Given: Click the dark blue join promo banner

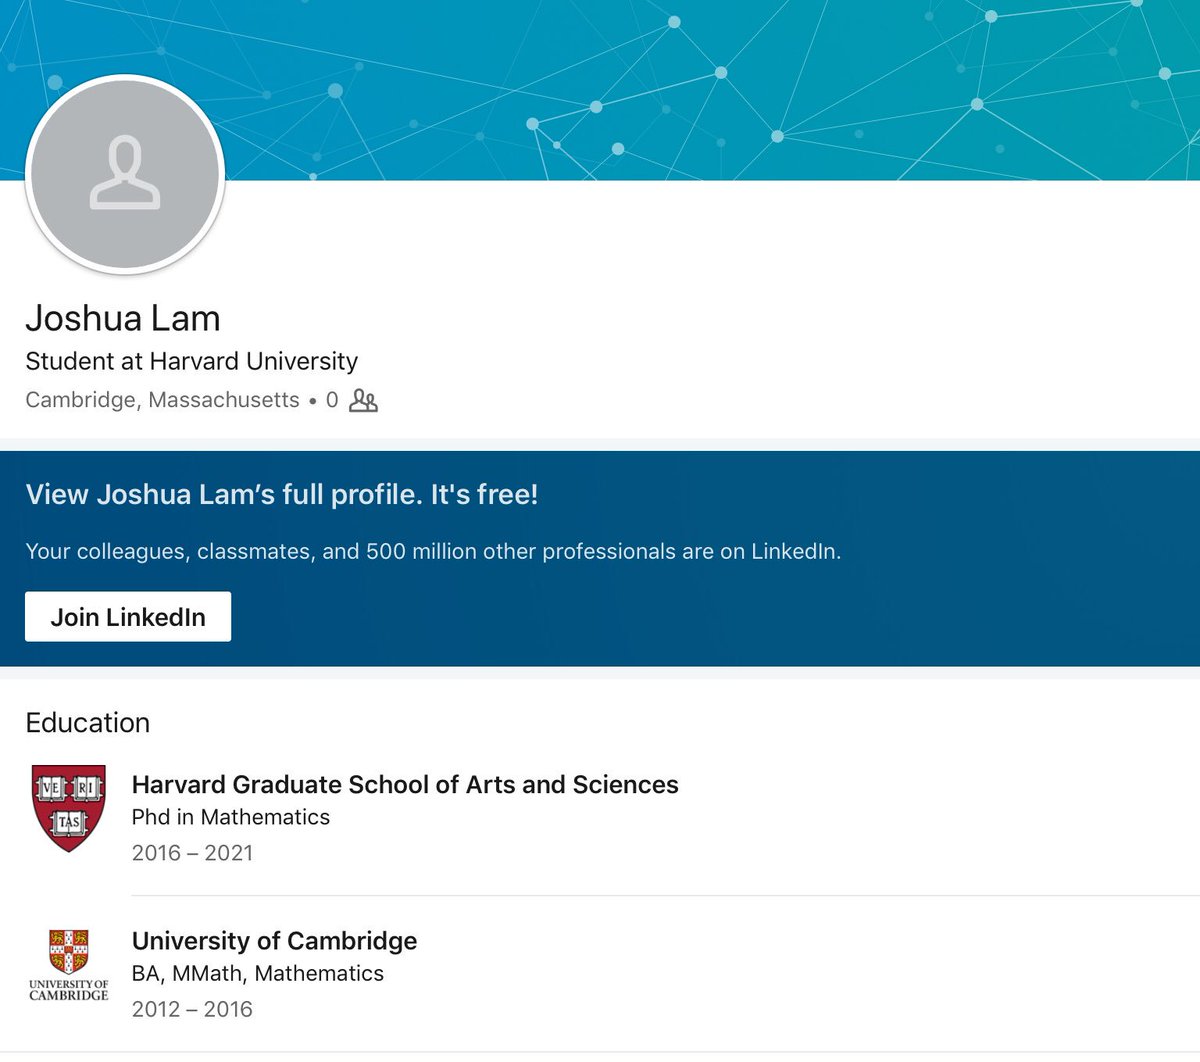Looking at the screenshot, I should coord(600,559).
